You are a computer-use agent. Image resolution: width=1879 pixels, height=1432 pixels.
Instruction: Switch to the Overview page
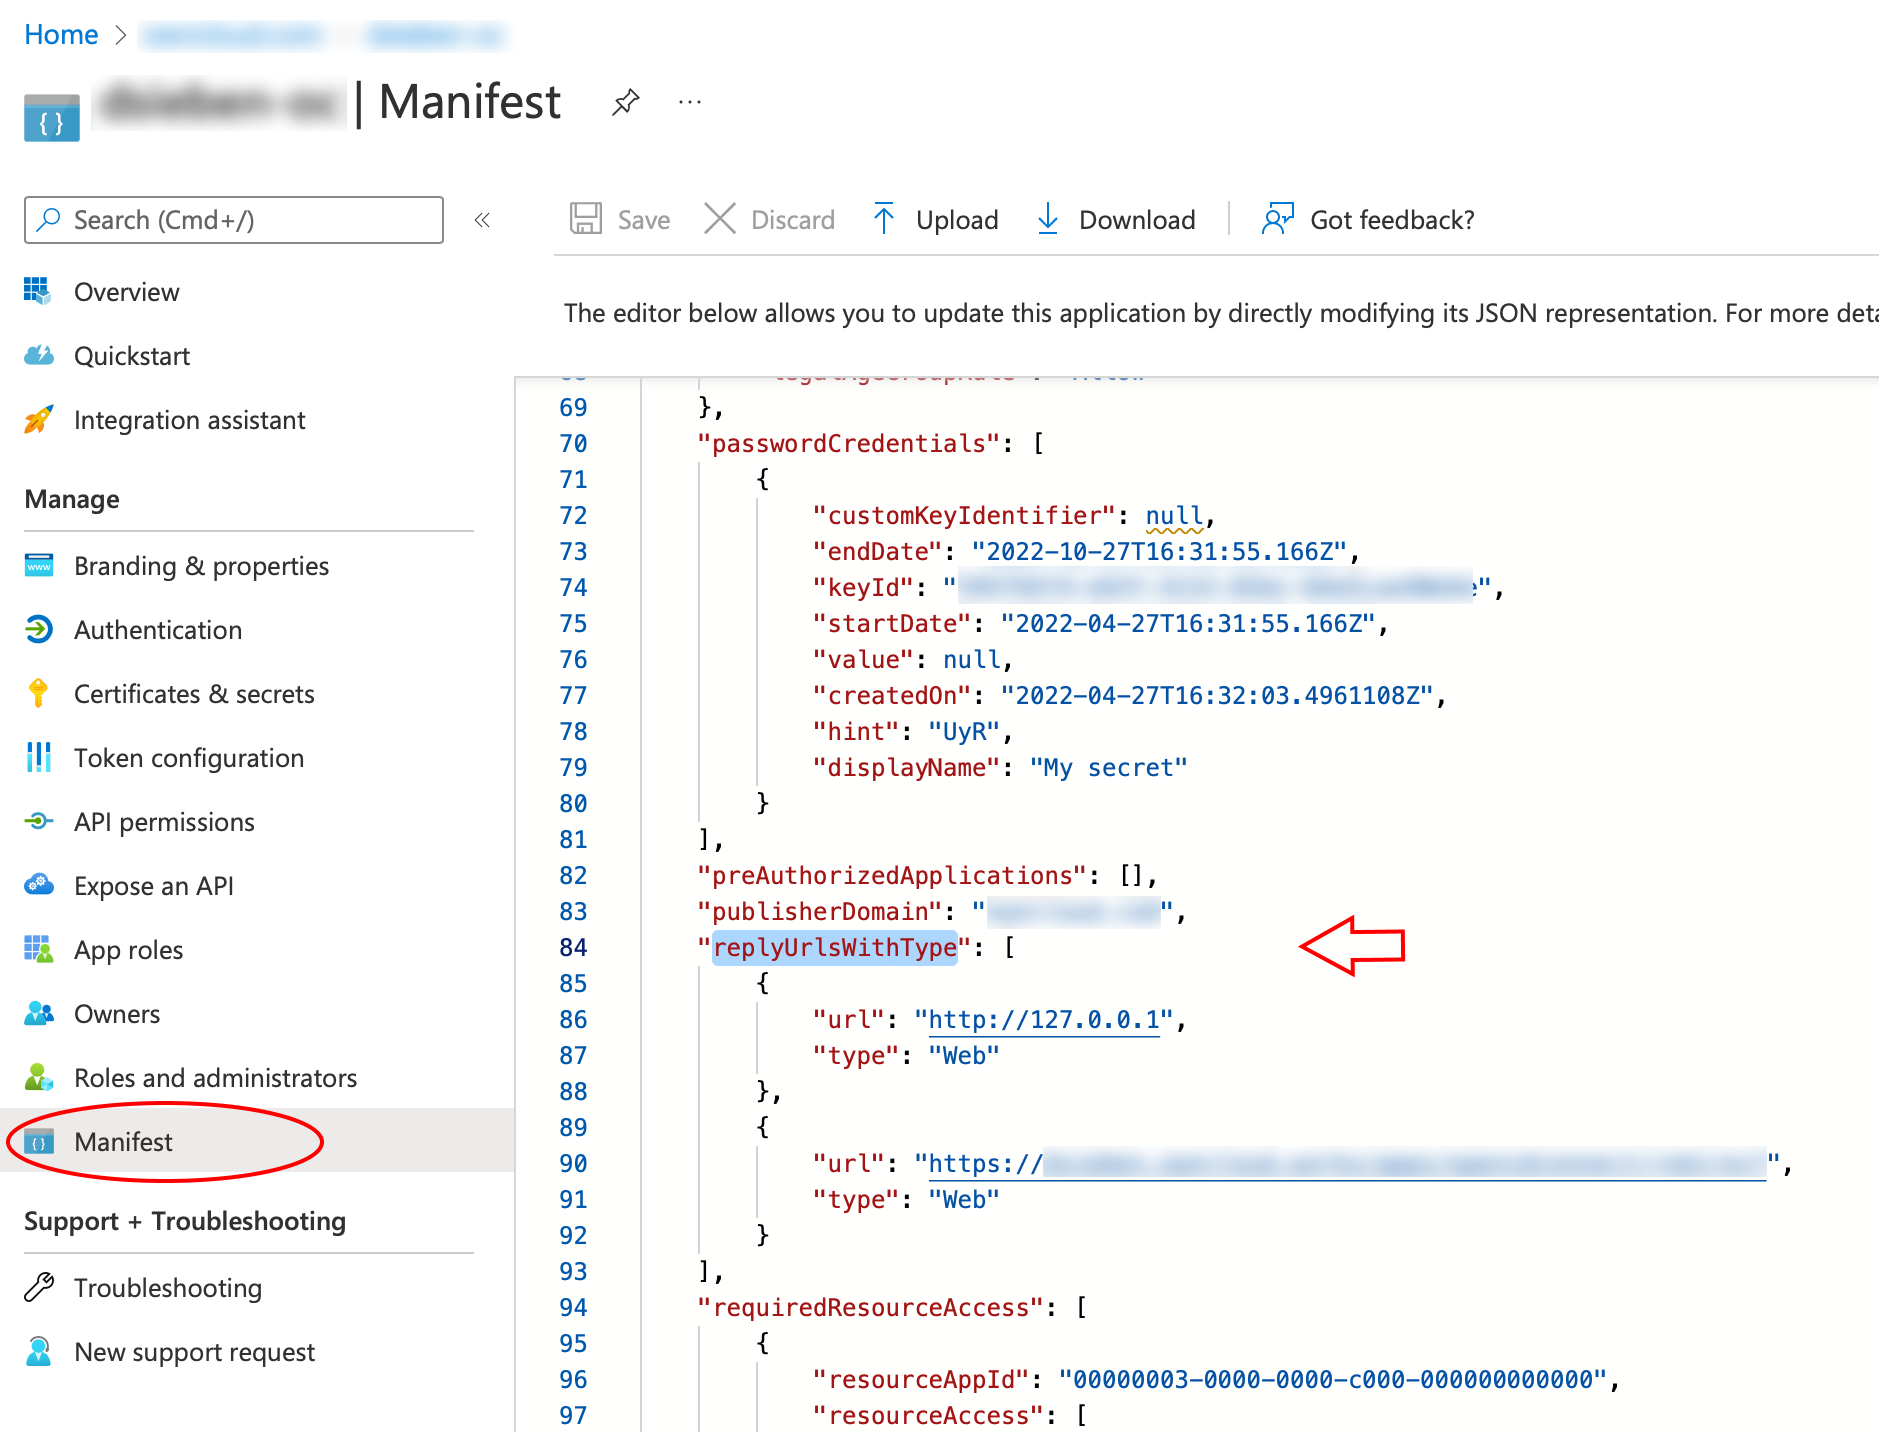coord(126,292)
